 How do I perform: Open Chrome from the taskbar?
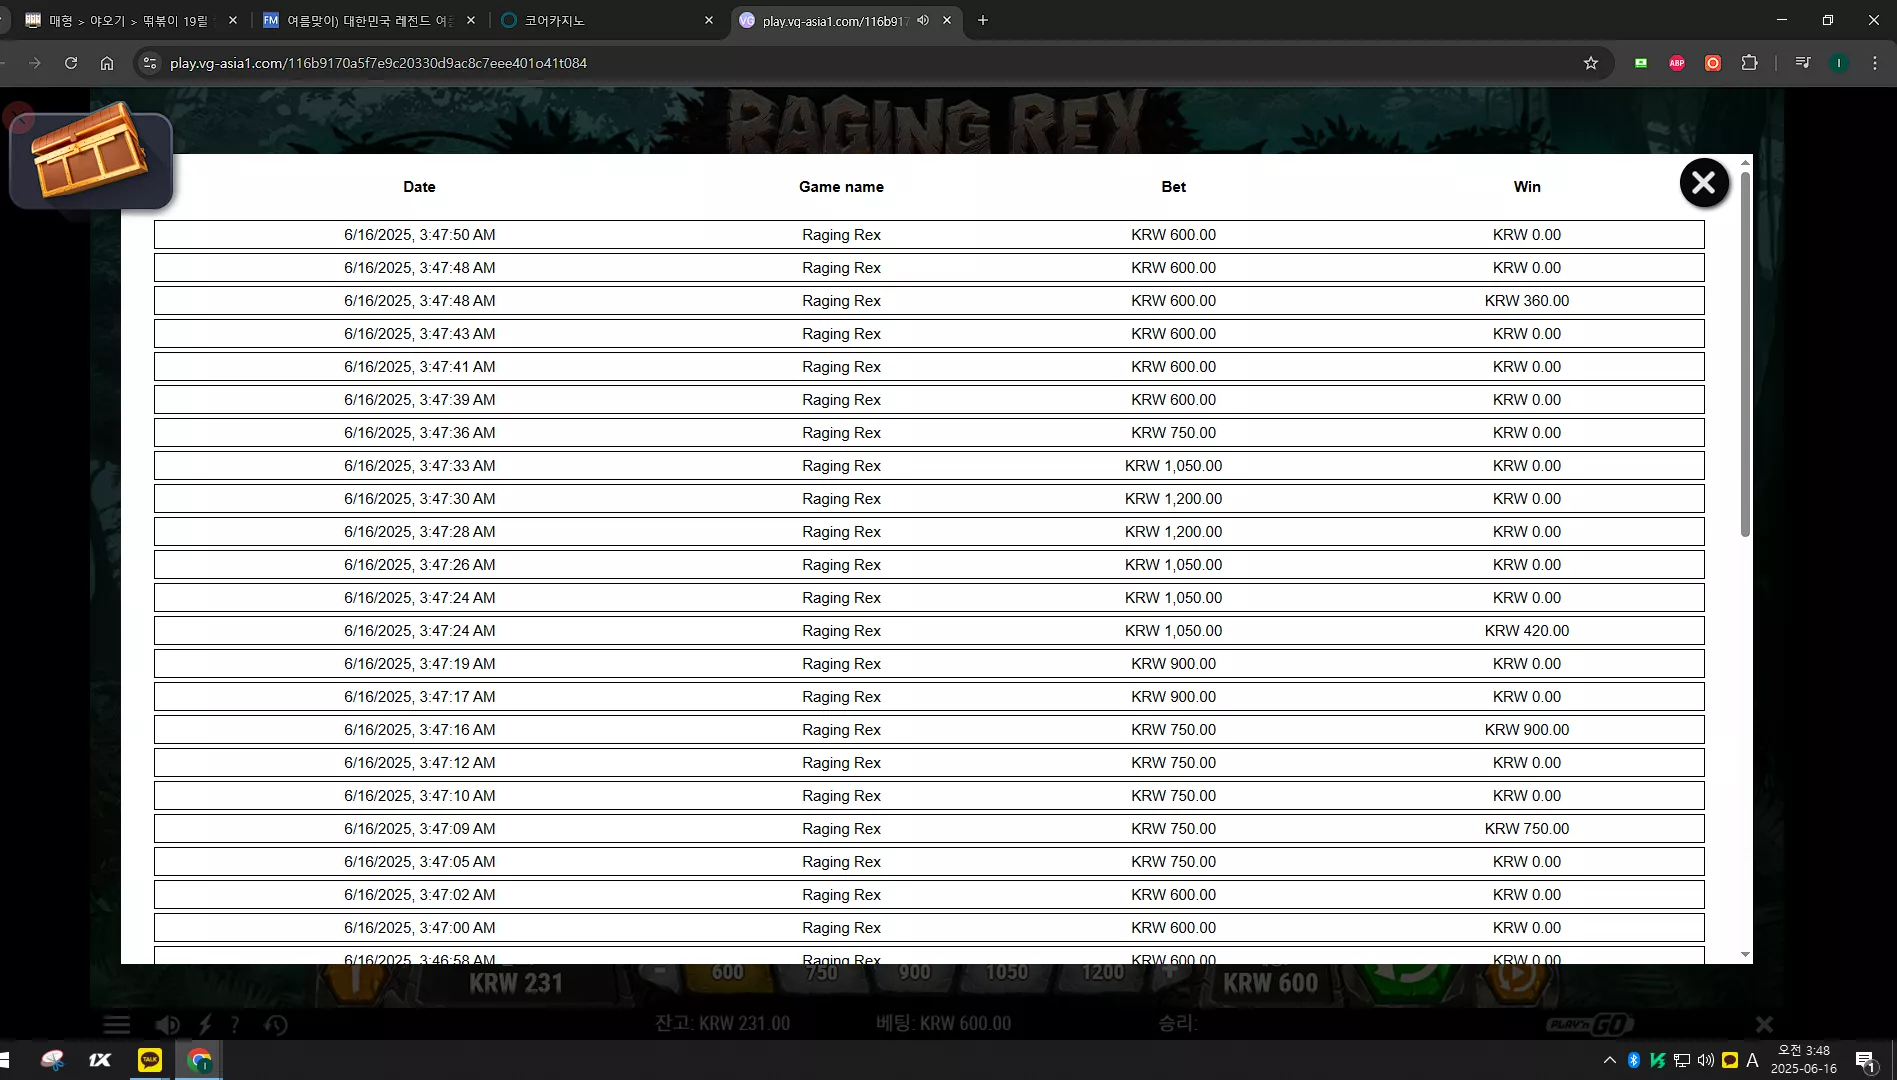(199, 1060)
